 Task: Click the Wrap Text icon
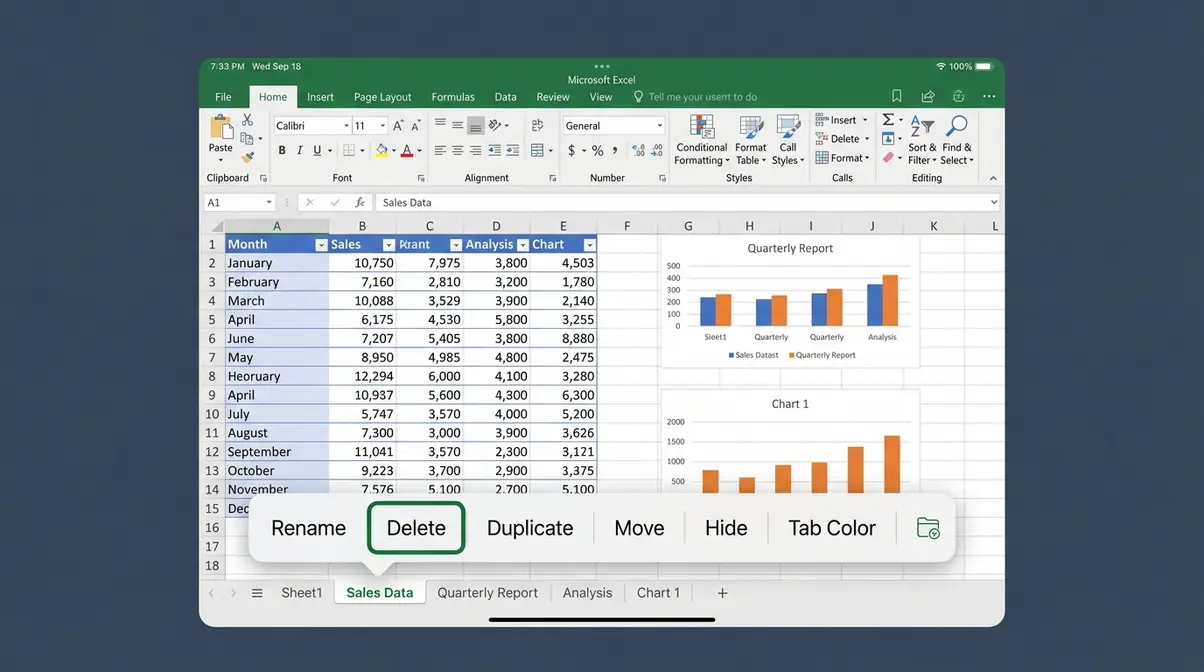(538, 125)
